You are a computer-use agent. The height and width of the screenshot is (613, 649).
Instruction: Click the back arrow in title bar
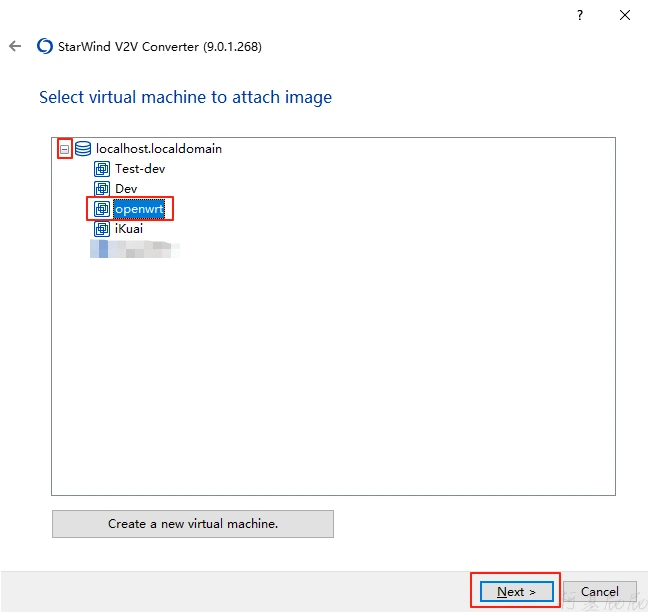pyautogui.click(x=15, y=46)
